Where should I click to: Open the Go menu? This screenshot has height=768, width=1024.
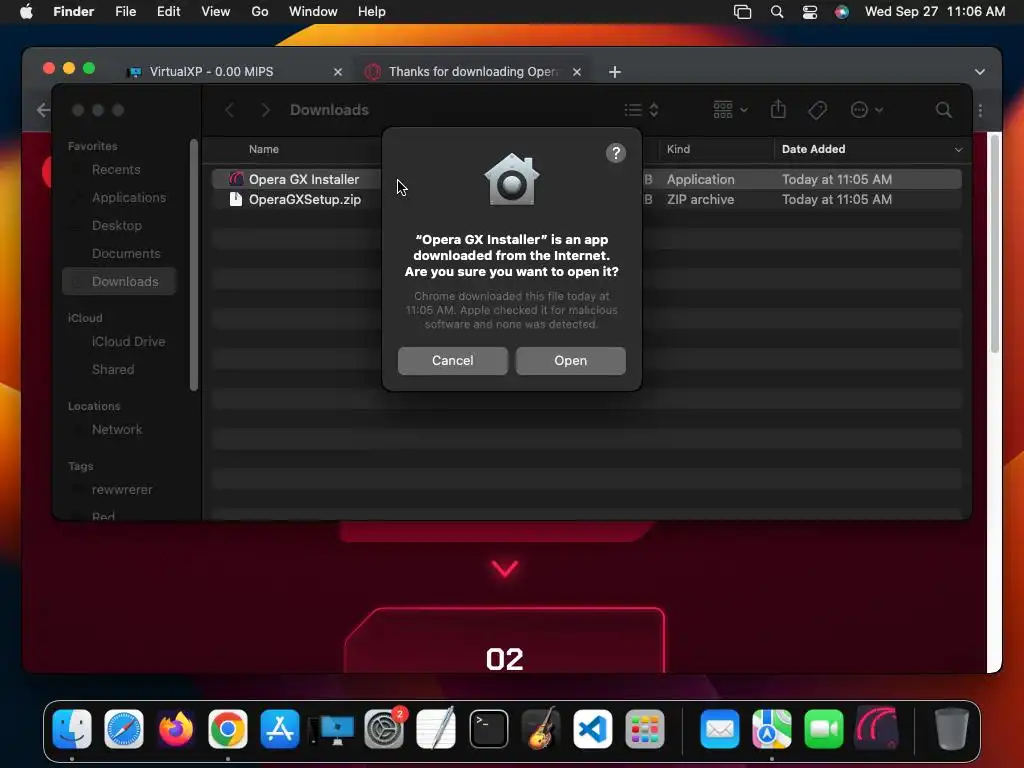click(259, 12)
